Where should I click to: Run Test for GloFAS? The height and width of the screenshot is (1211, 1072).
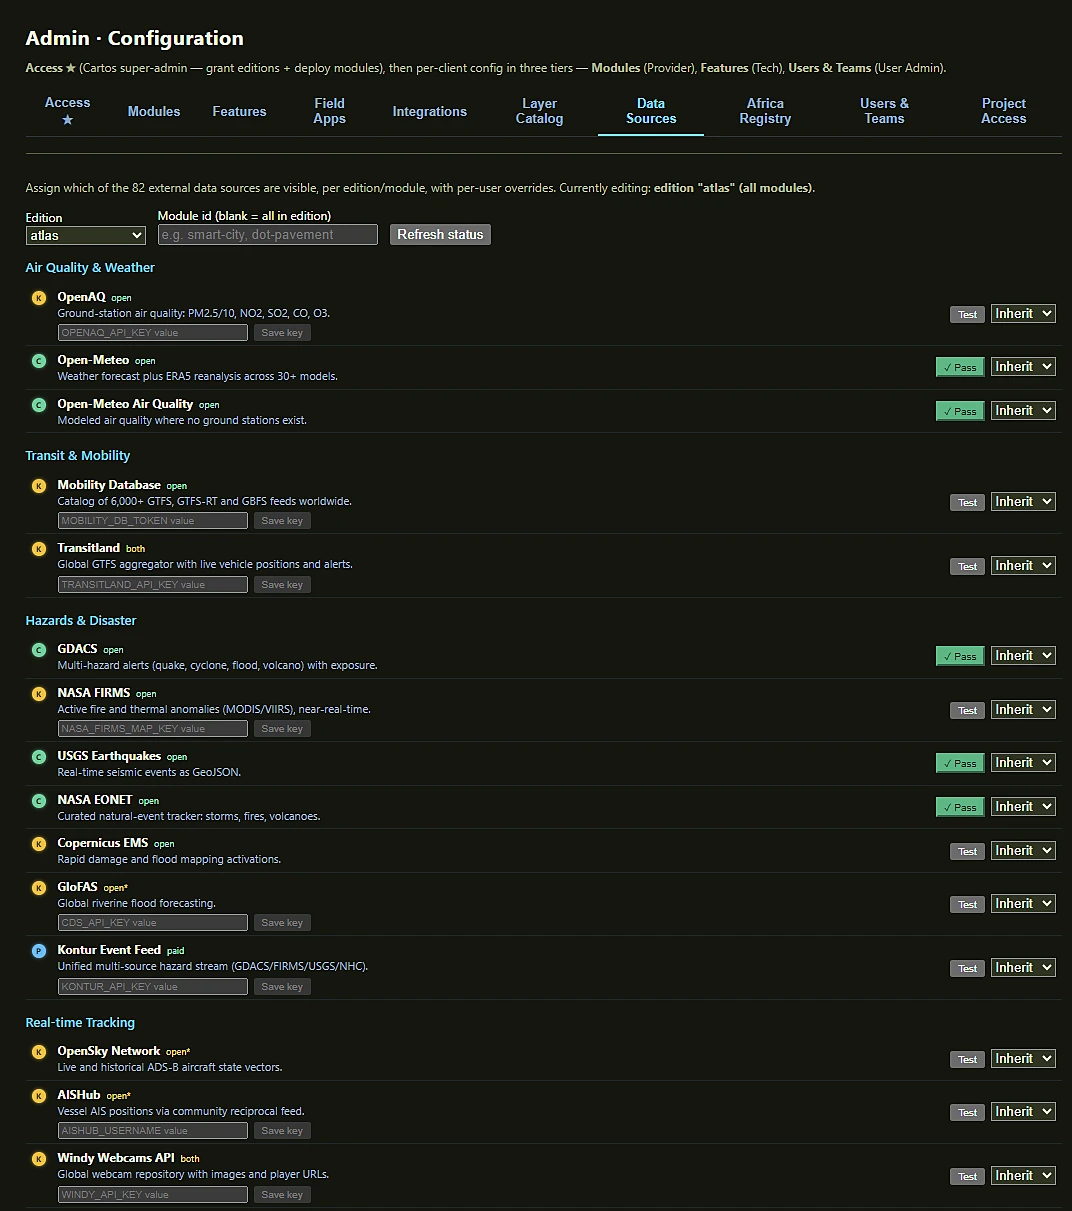967,904
